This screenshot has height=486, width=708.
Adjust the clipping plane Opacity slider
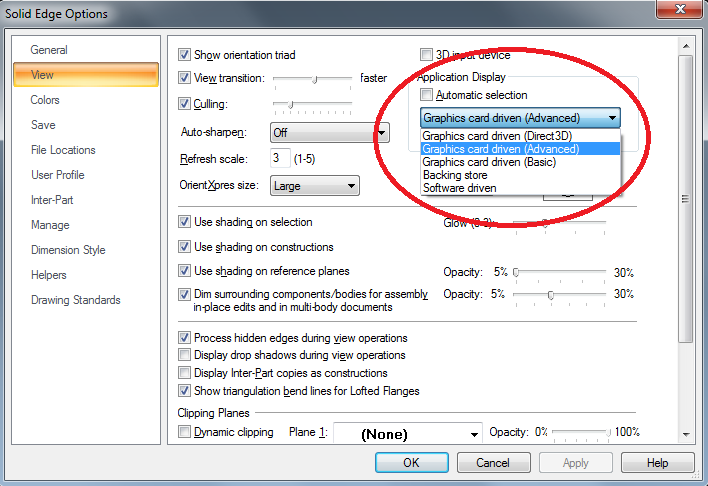pyautogui.click(x=608, y=433)
